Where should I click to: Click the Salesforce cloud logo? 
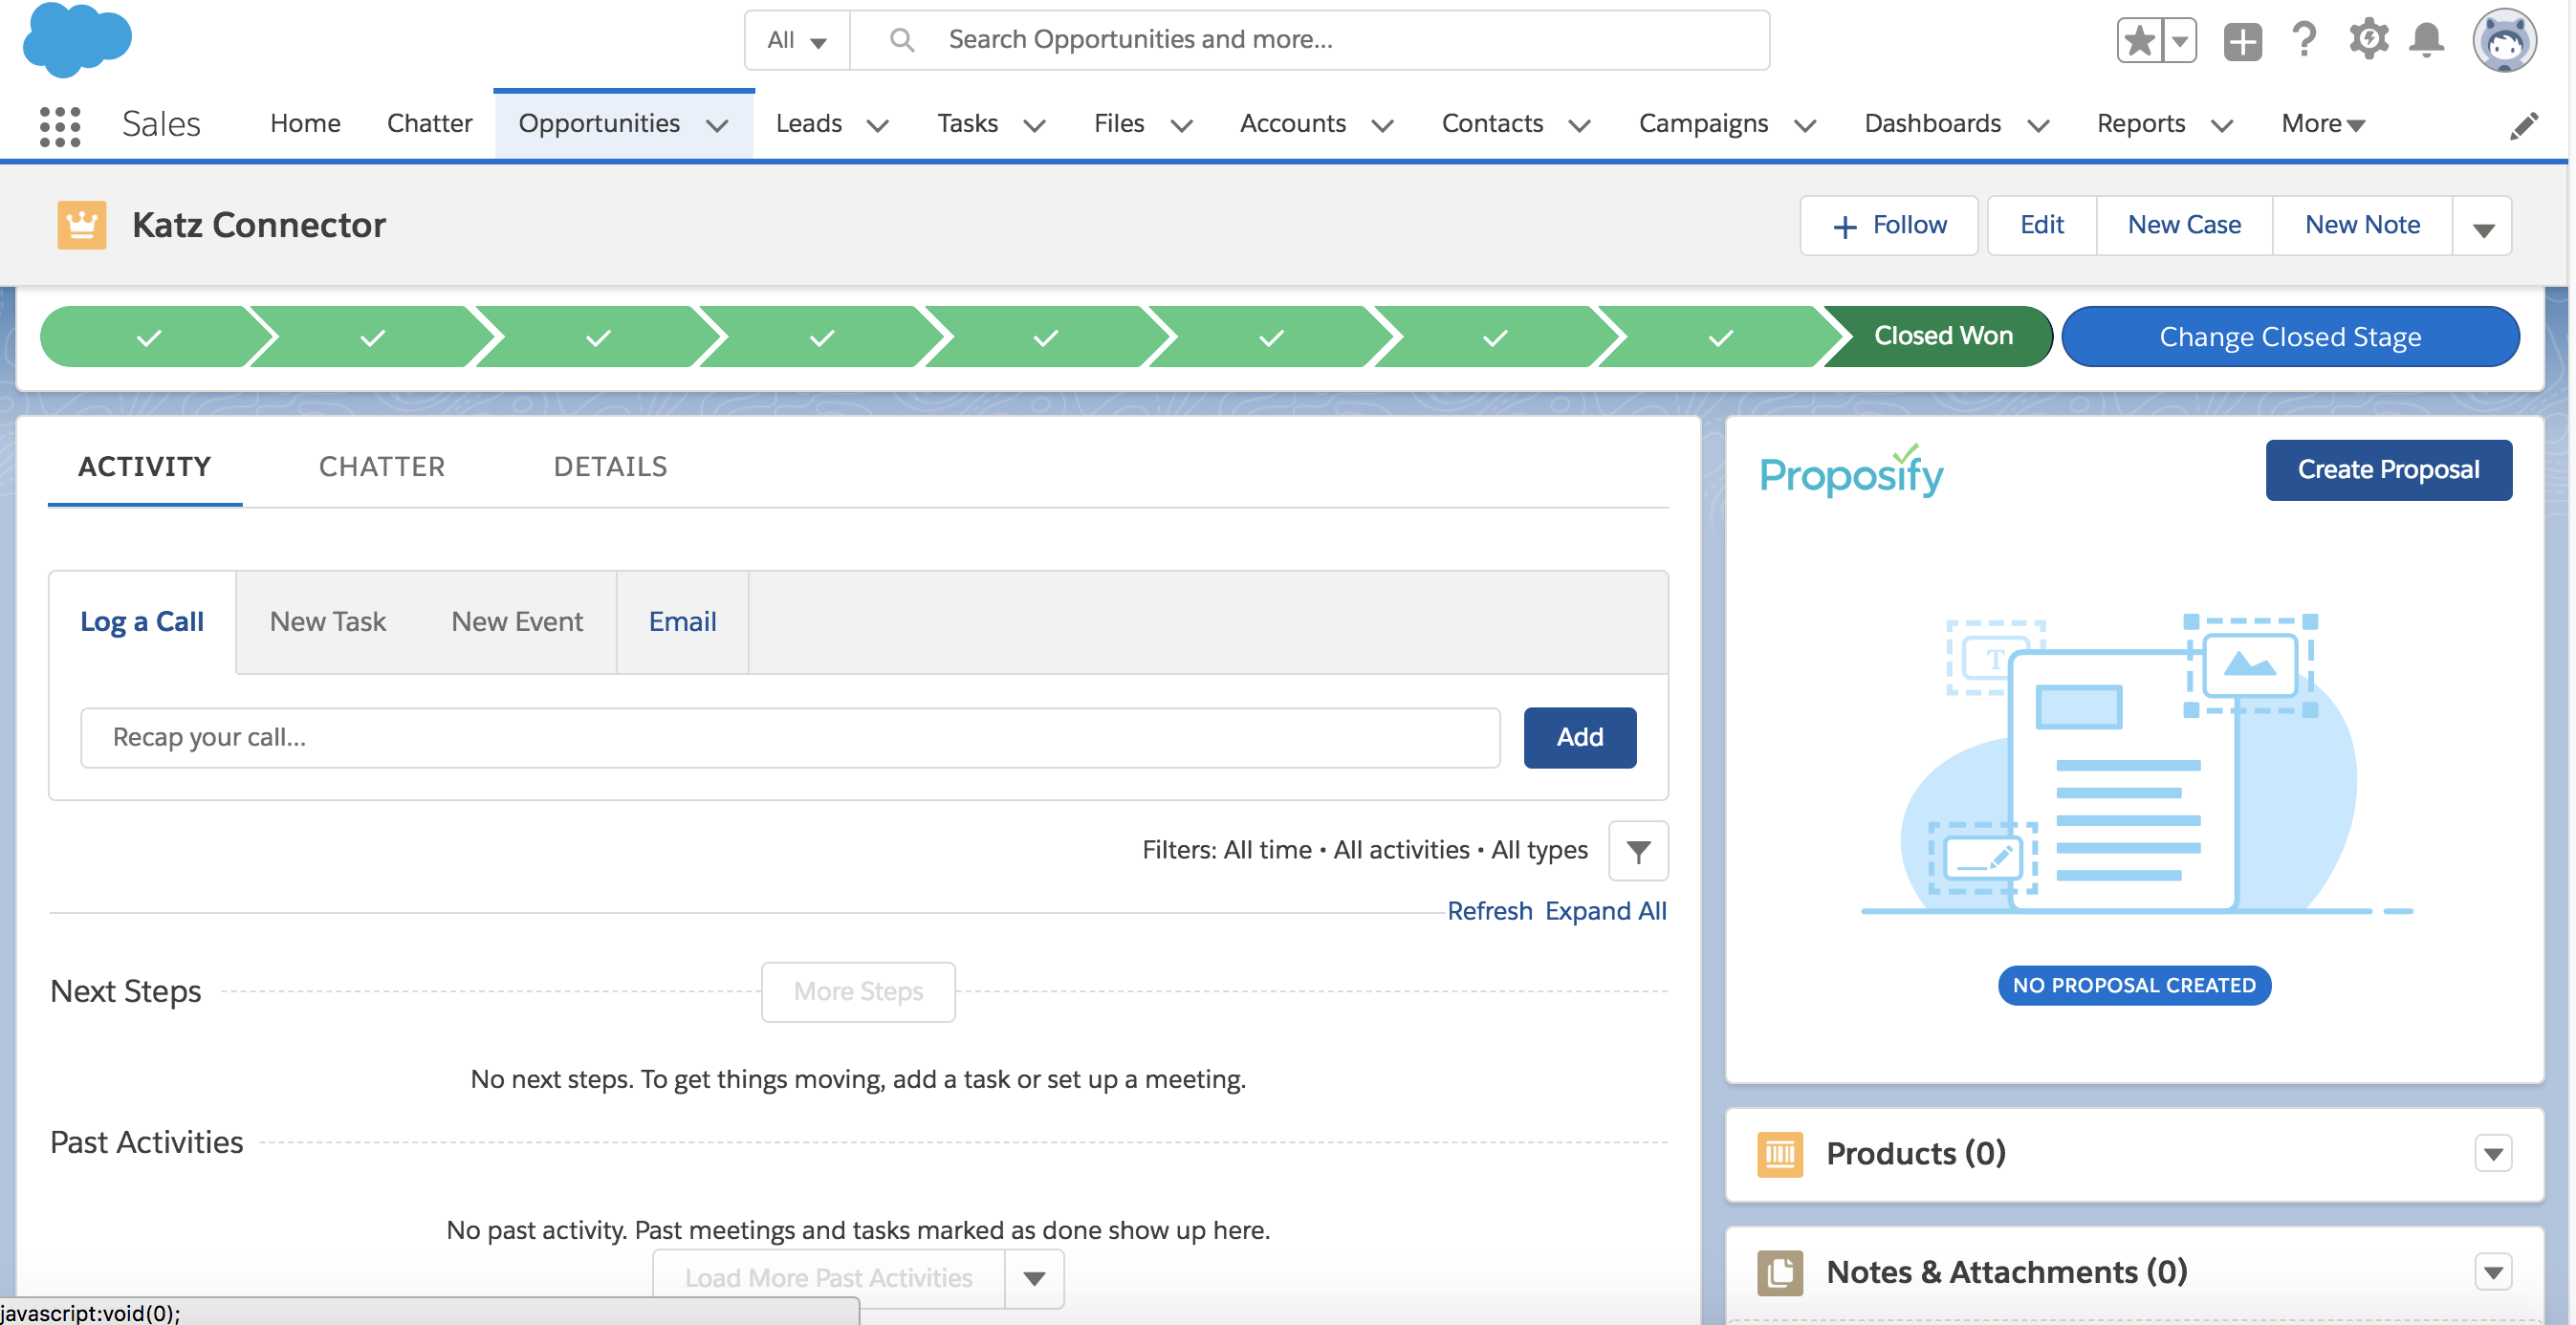click(77, 40)
